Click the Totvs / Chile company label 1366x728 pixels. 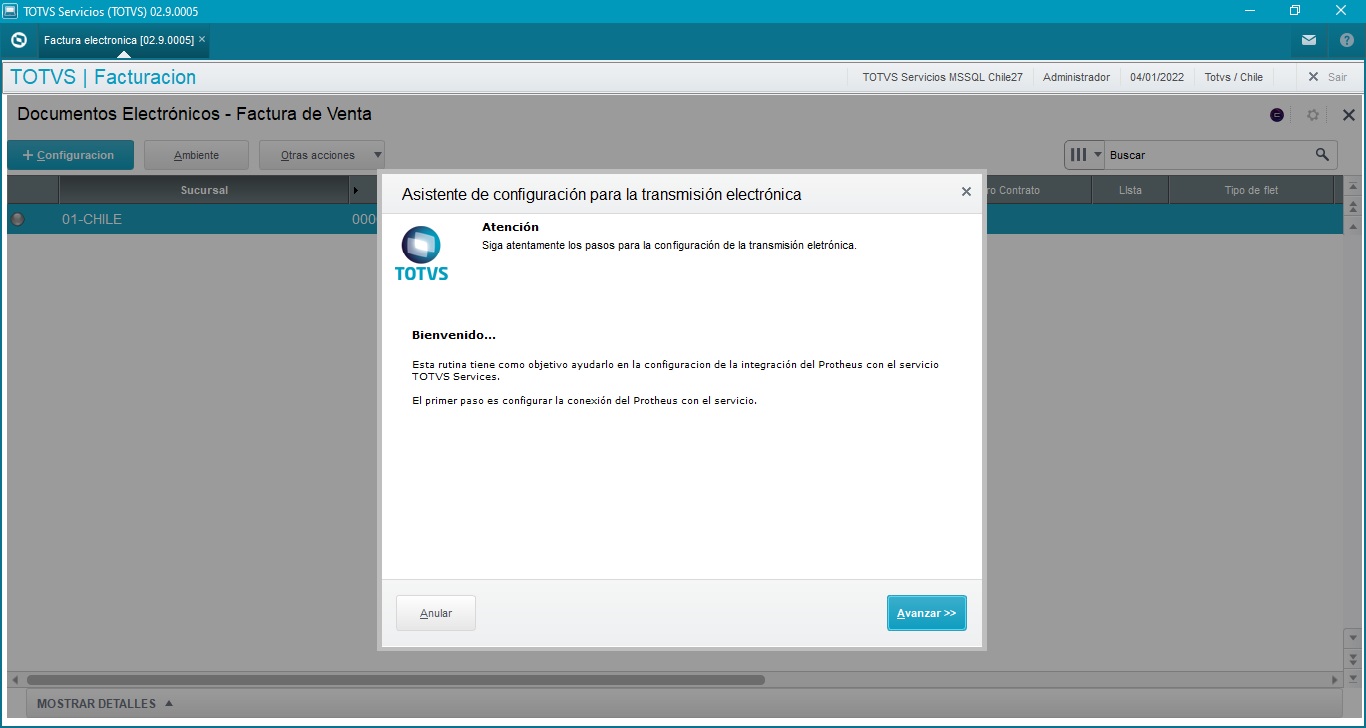tap(1233, 77)
